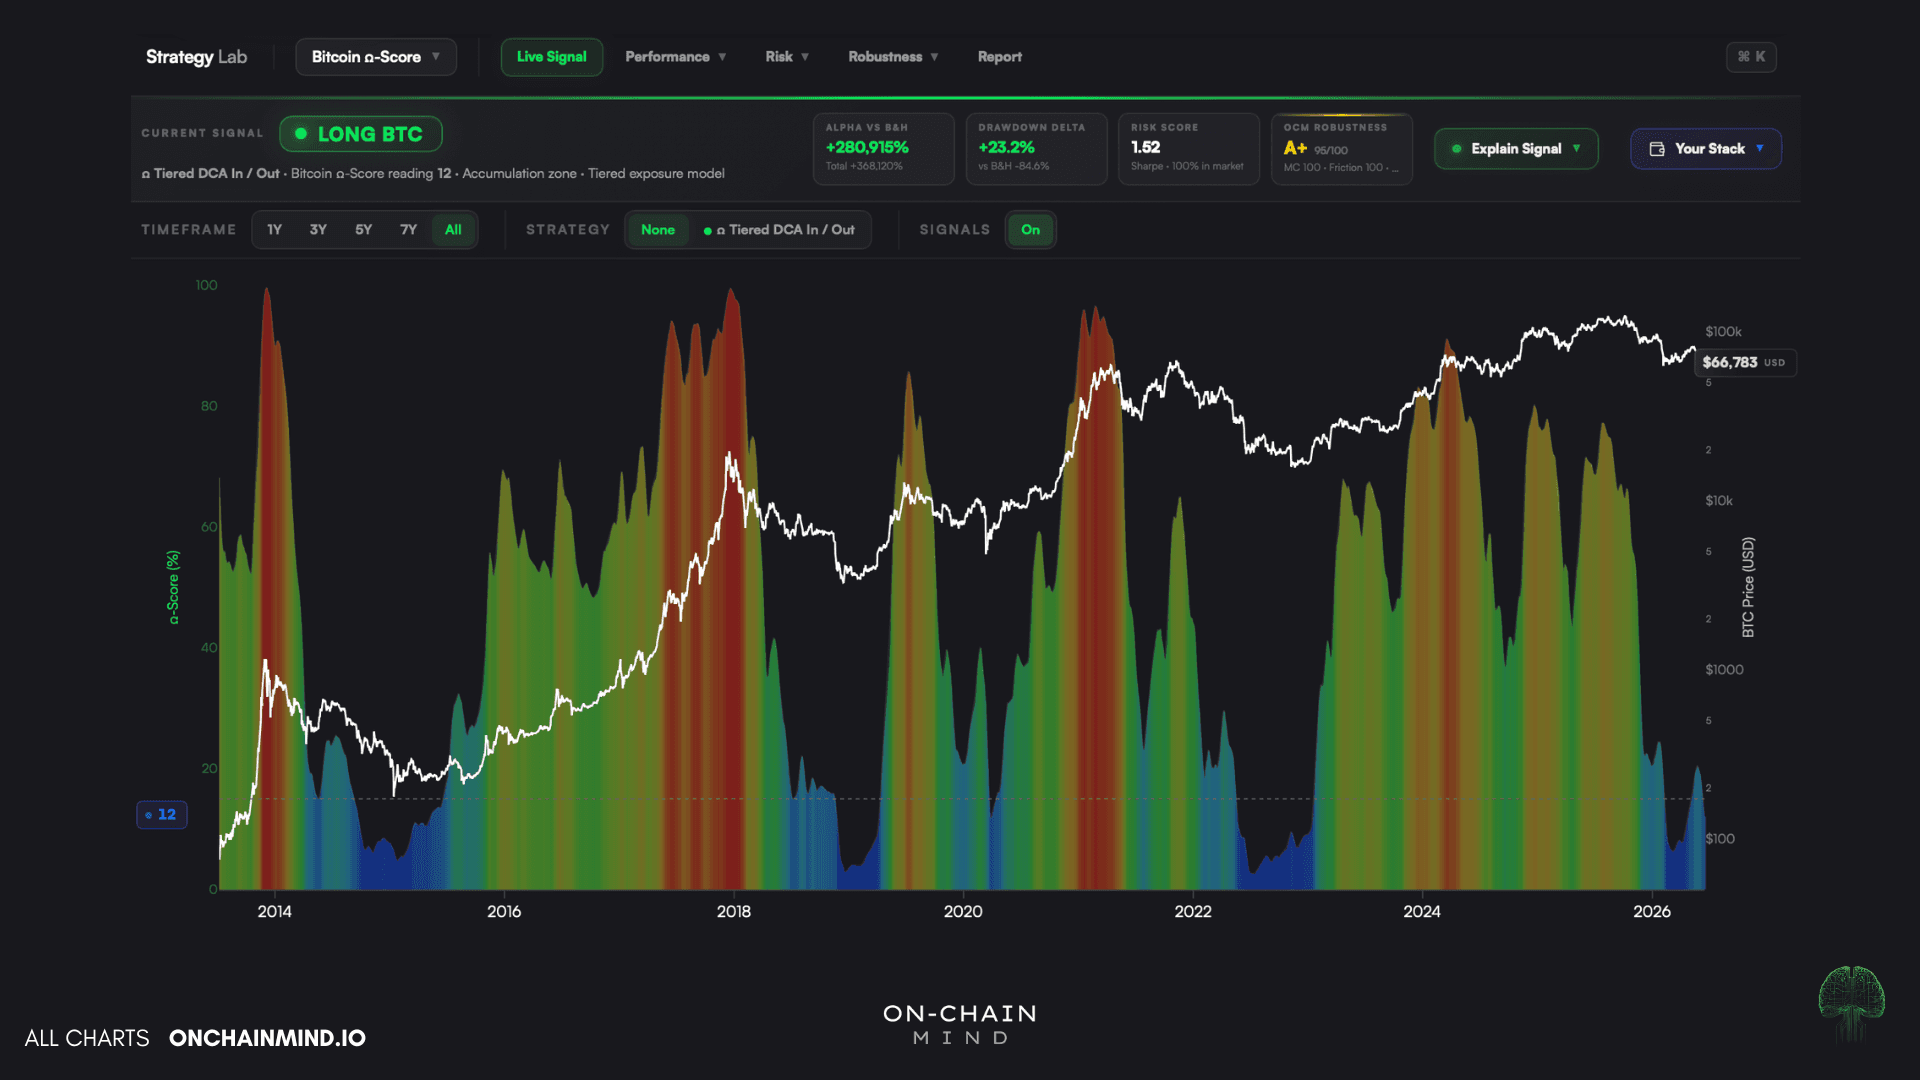The image size is (1920, 1080).
Task: Expand the Performance menu
Action: point(676,57)
